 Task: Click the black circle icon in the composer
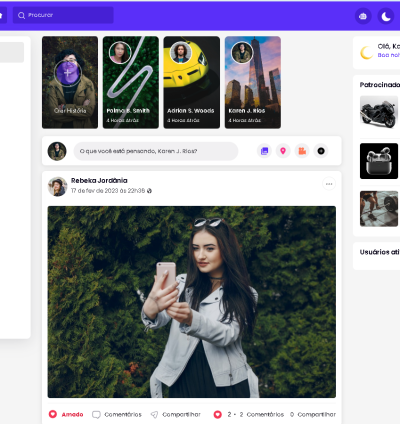point(321,151)
